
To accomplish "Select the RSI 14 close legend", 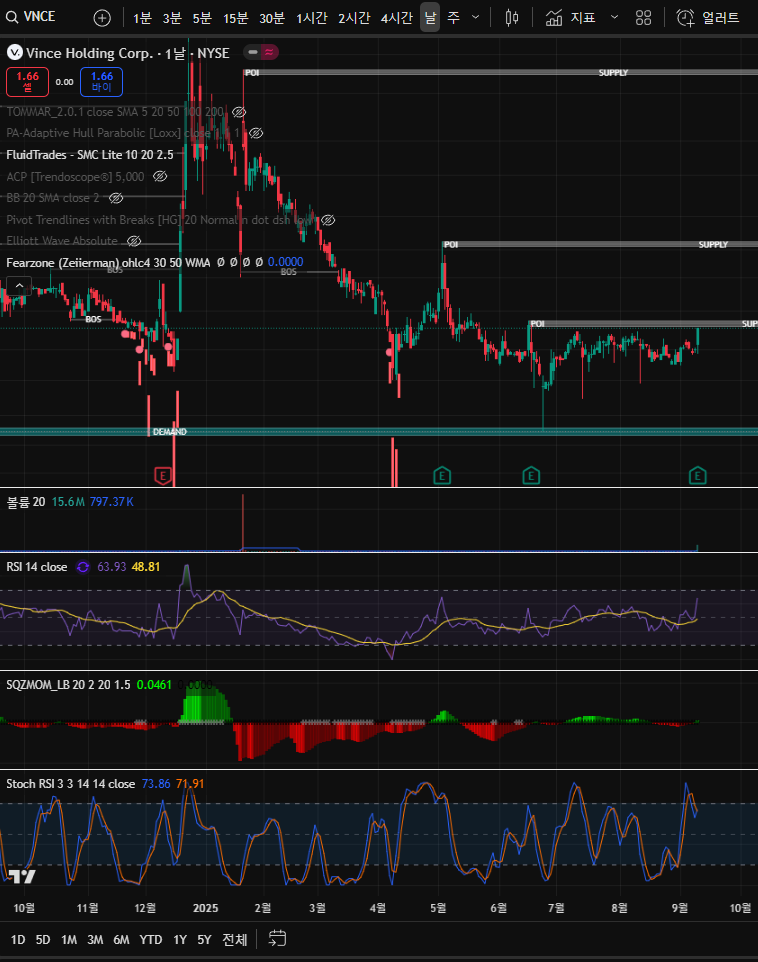I will (x=37, y=567).
